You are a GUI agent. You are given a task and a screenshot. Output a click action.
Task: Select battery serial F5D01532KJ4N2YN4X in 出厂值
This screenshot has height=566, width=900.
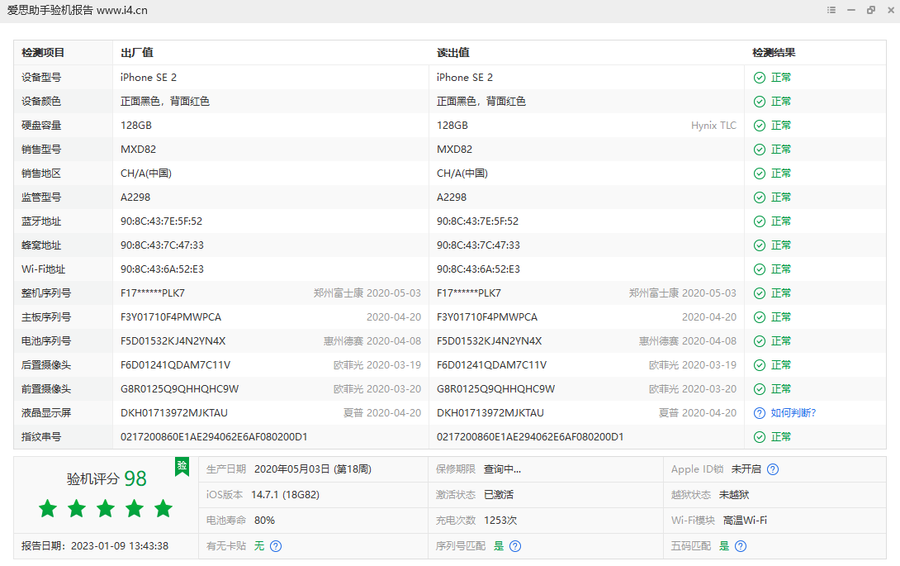point(173,341)
